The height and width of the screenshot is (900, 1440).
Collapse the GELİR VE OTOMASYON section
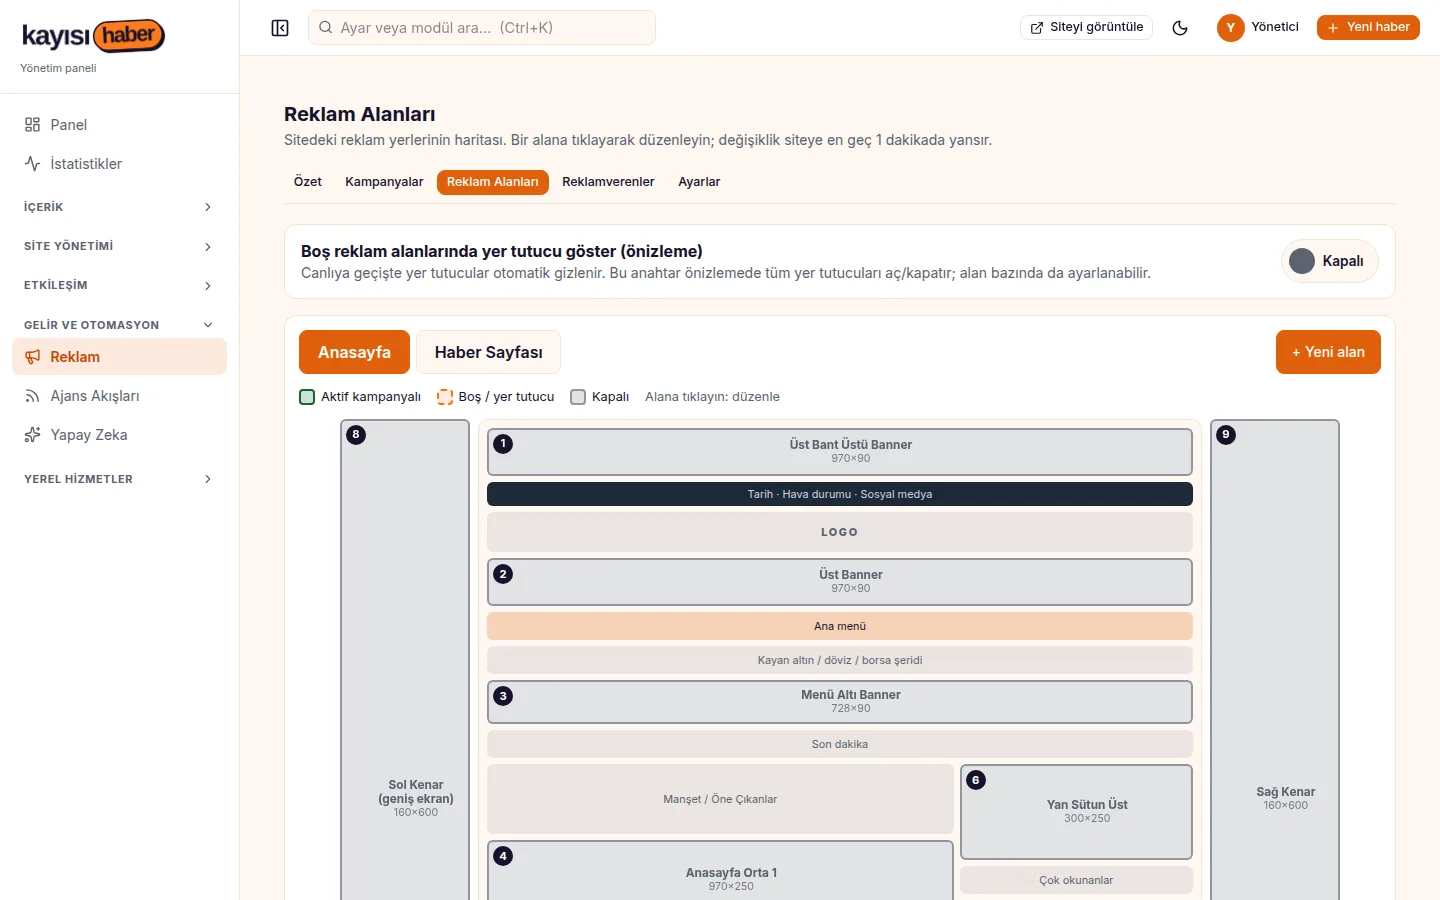[x=119, y=325]
